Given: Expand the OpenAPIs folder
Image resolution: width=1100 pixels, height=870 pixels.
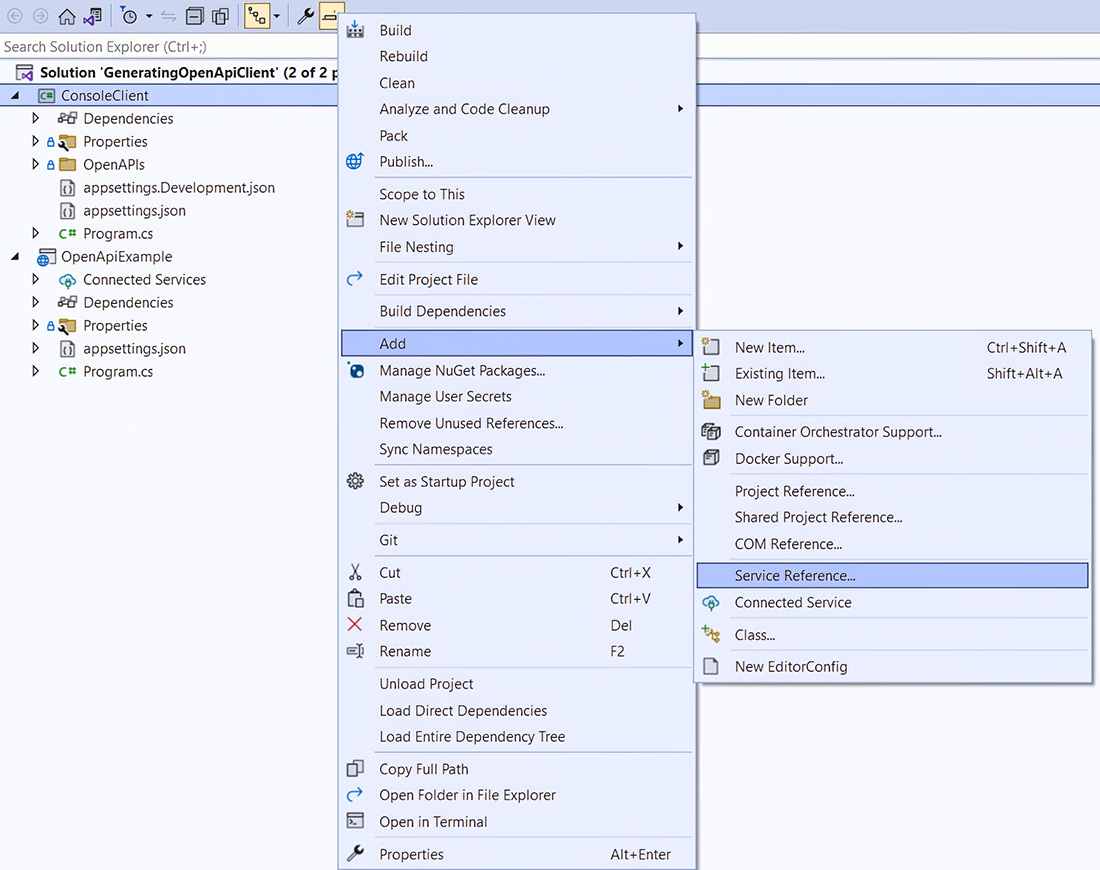Looking at the screenshot, I should tap(35, 164).
